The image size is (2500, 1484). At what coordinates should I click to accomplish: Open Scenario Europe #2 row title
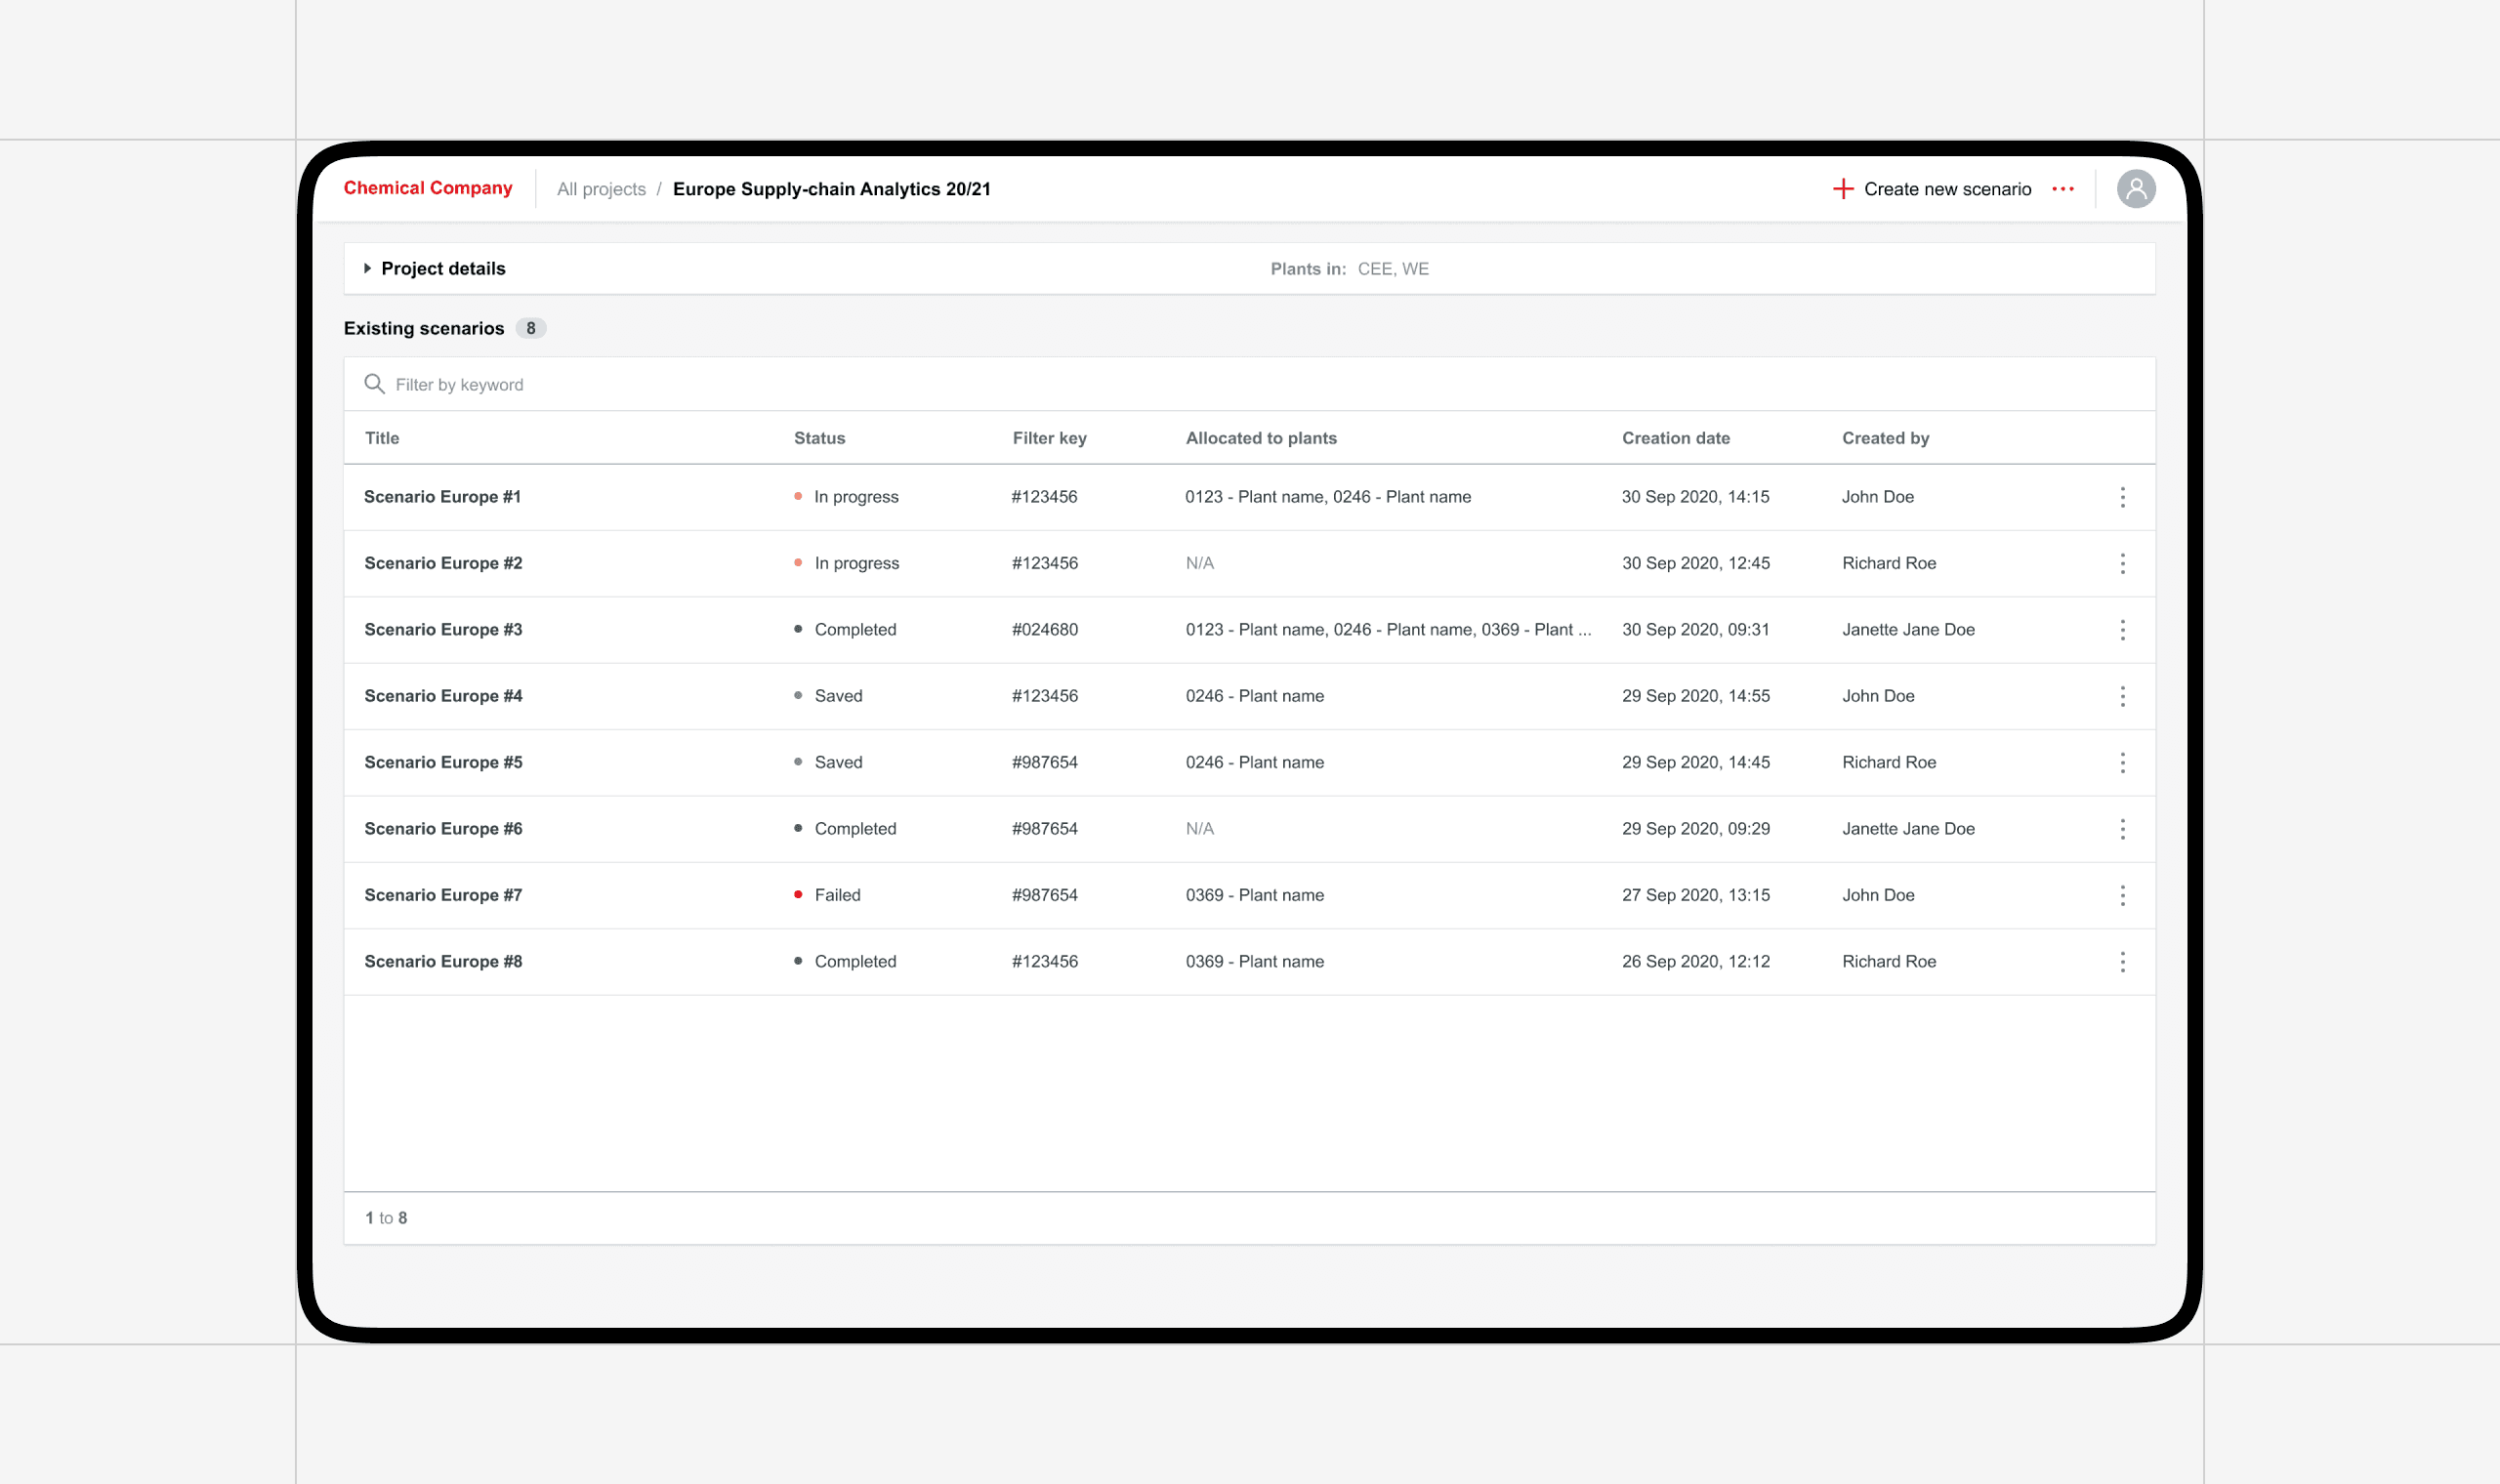(443, 563)
